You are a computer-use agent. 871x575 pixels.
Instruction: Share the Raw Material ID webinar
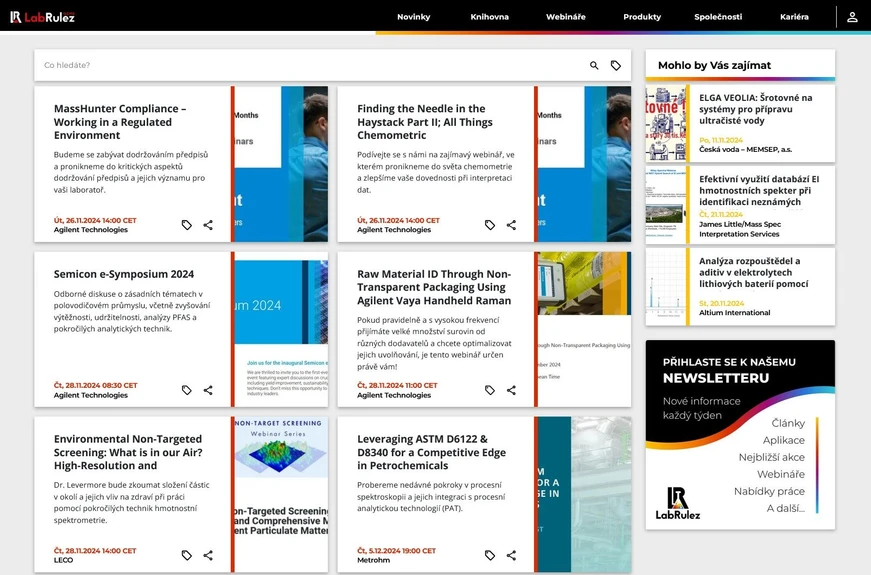[x=511, y=390]
